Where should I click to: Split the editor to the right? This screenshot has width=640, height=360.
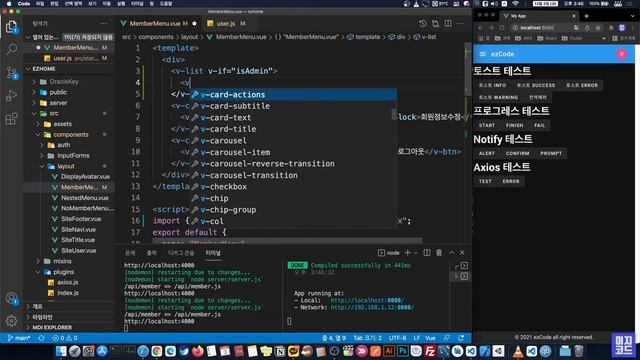tap(448, 24)
